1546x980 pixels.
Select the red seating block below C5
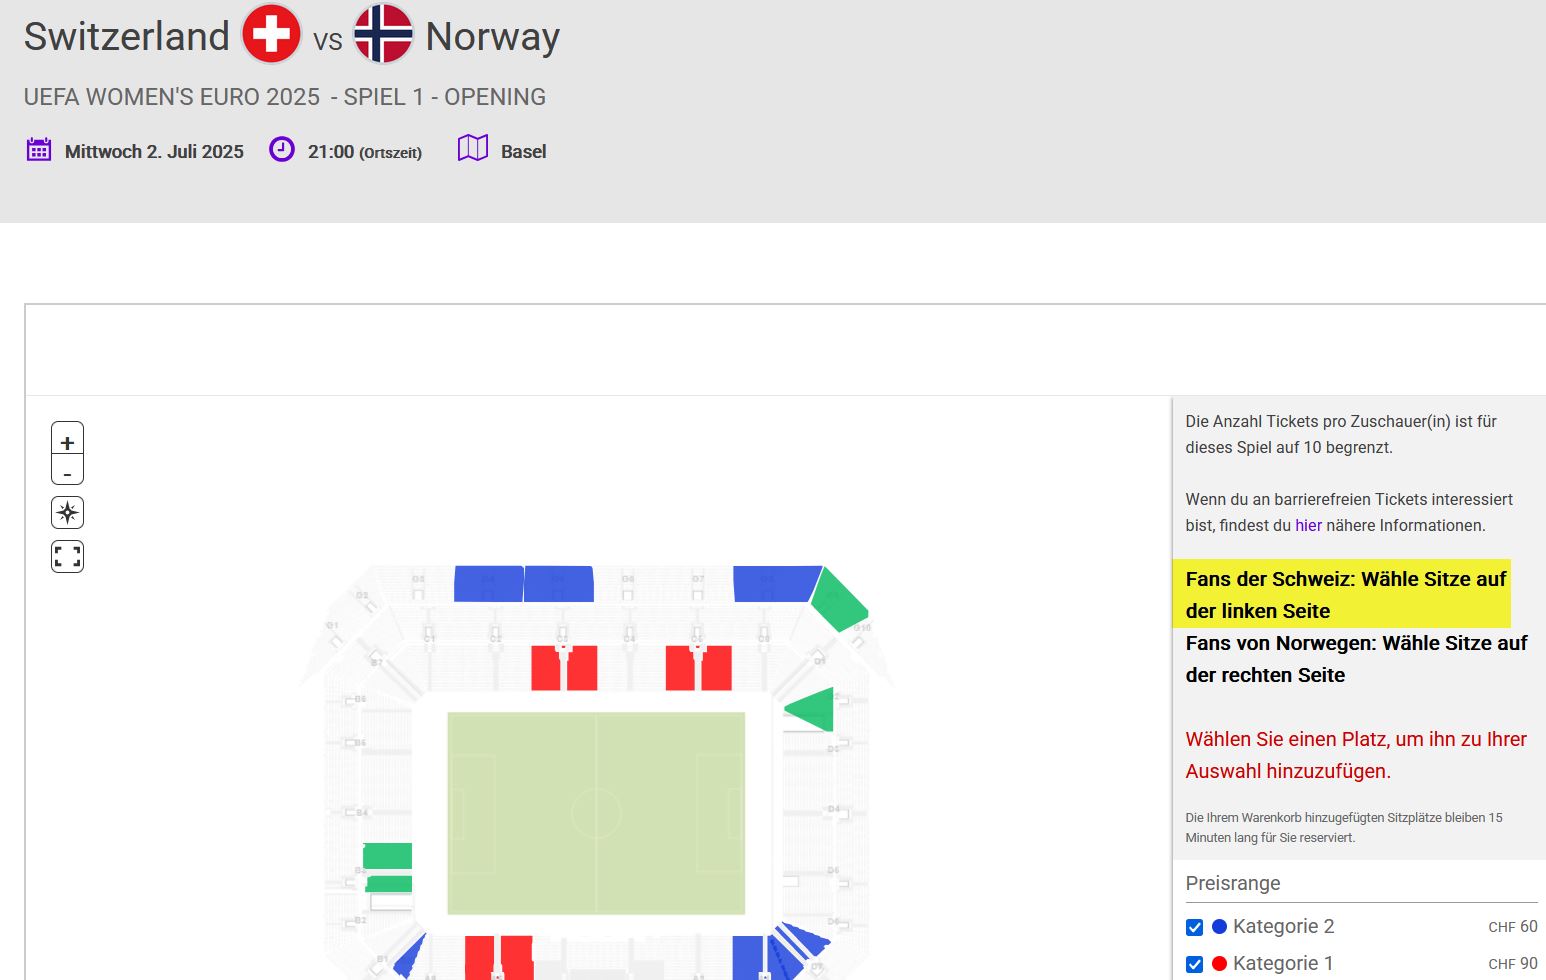pyautogui.click(x=698, y=668)
